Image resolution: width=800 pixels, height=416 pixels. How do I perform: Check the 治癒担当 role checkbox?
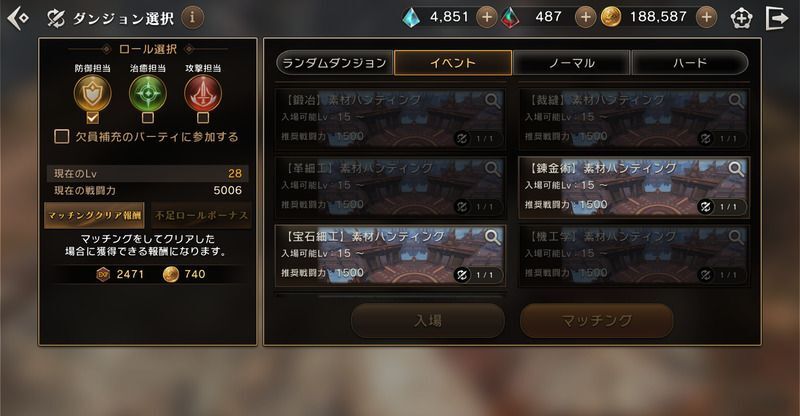[147, 118]
